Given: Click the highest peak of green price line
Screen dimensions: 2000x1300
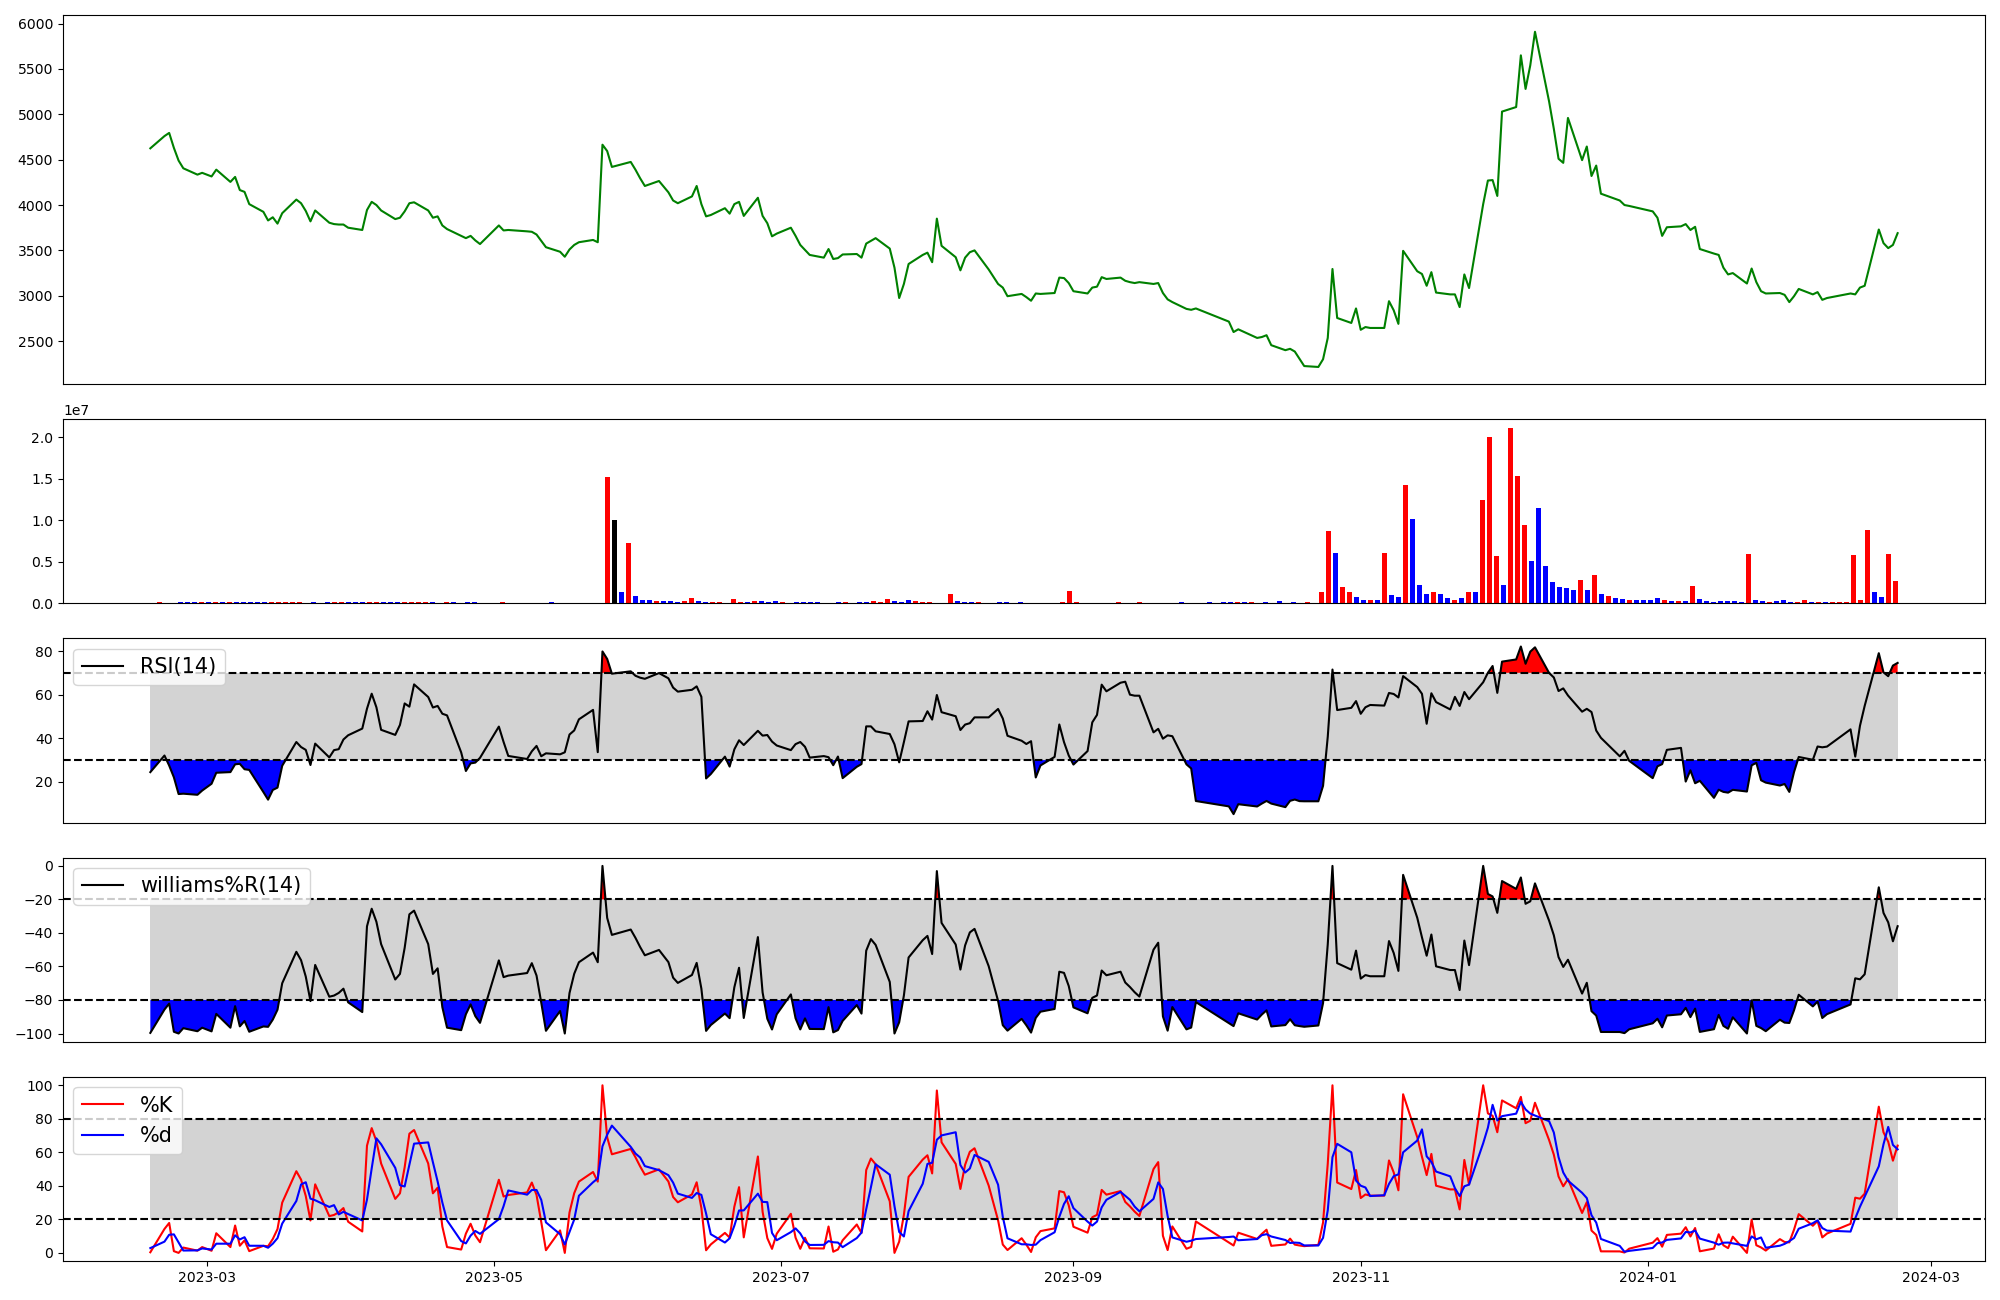Looking at the screenshot, I should tap(1535, 32).
